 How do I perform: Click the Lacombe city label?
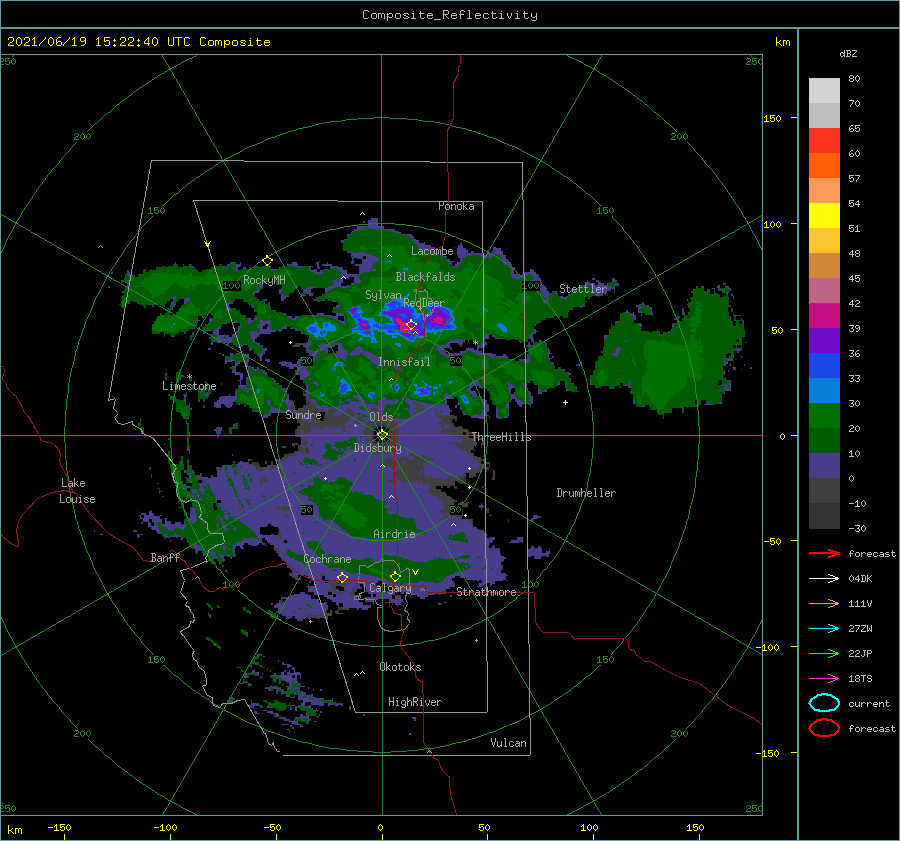[432, 251]
